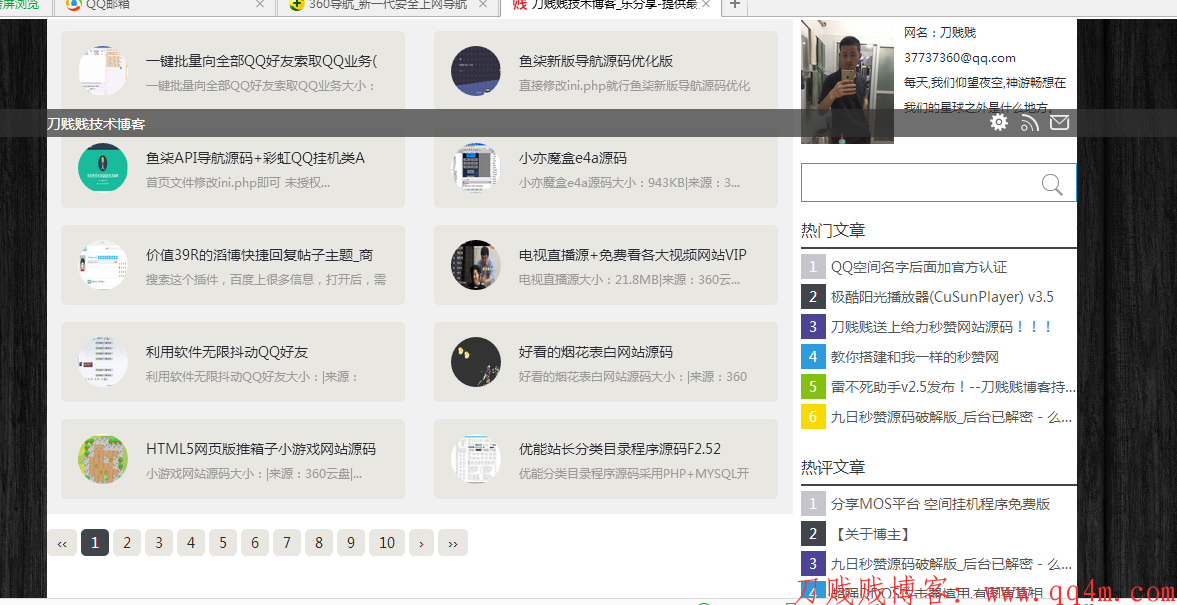Click thumbnail of 鱼柒新版导航源码优化版 post
The image size is (1177, 605).
[x=476, y=71]
